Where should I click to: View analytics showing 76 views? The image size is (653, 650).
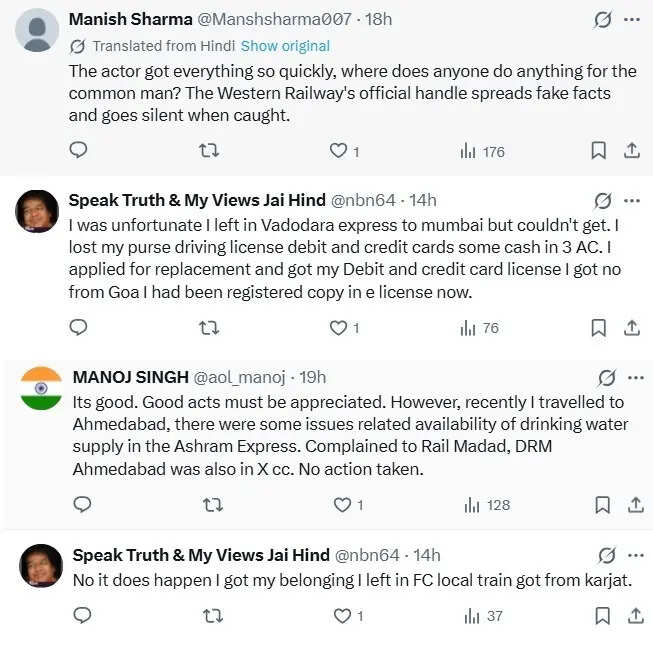tap(480, 327)
